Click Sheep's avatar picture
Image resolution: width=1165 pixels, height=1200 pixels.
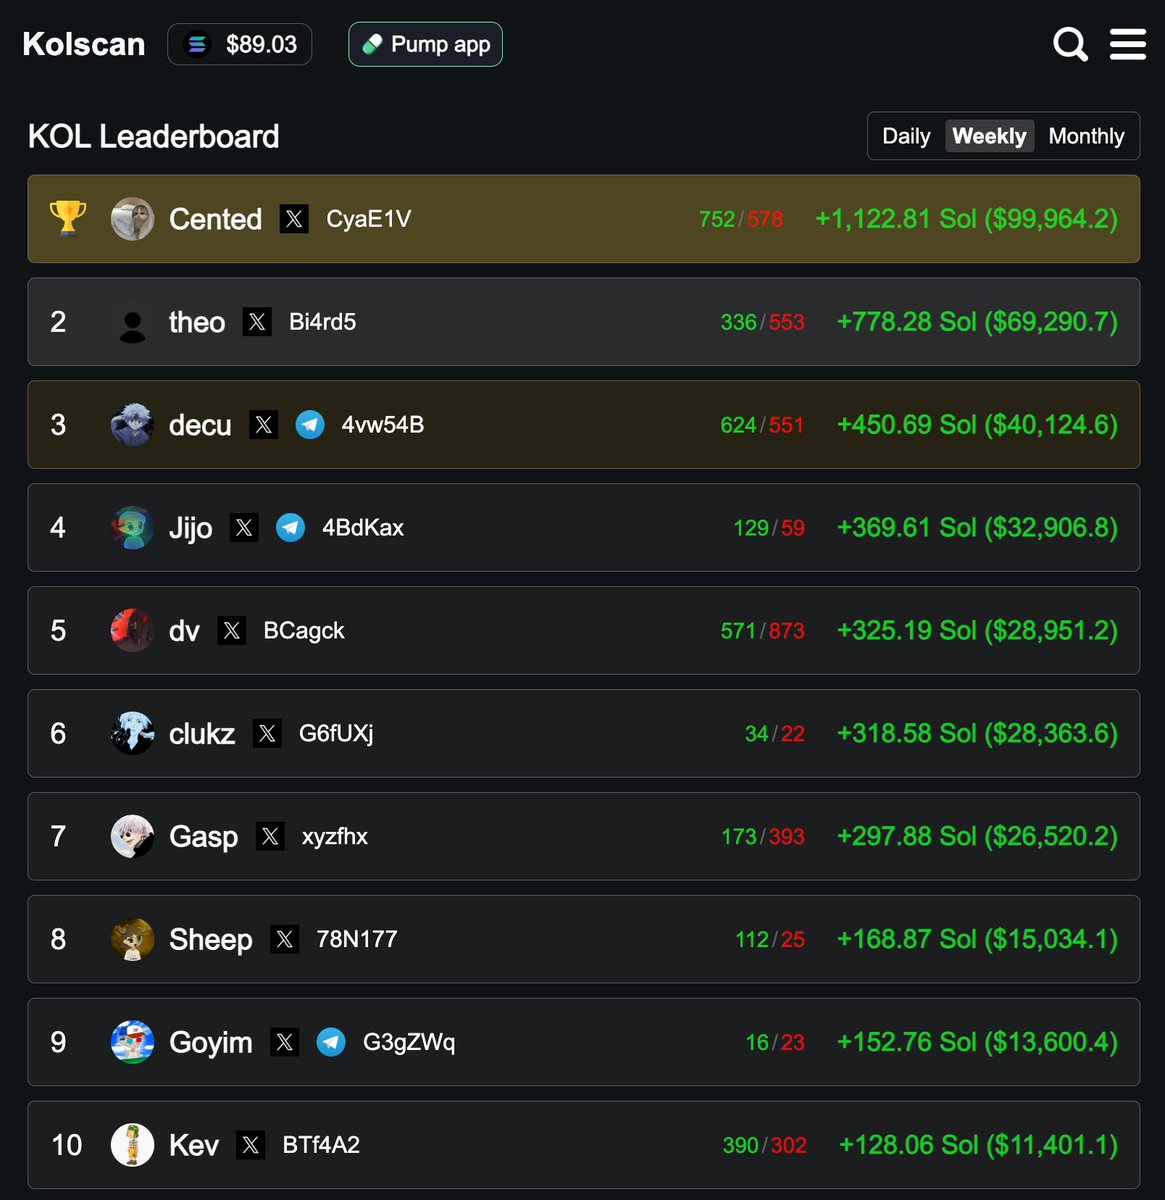132,940
